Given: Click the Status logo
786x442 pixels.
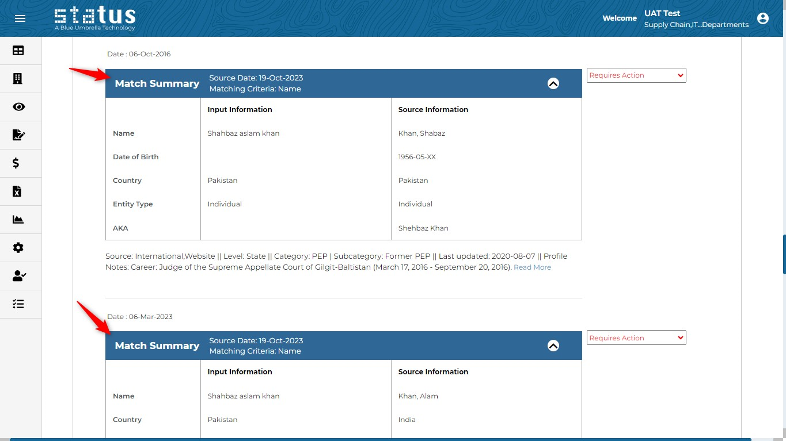Looking at the screenshot, I should [x=94, y=18].
